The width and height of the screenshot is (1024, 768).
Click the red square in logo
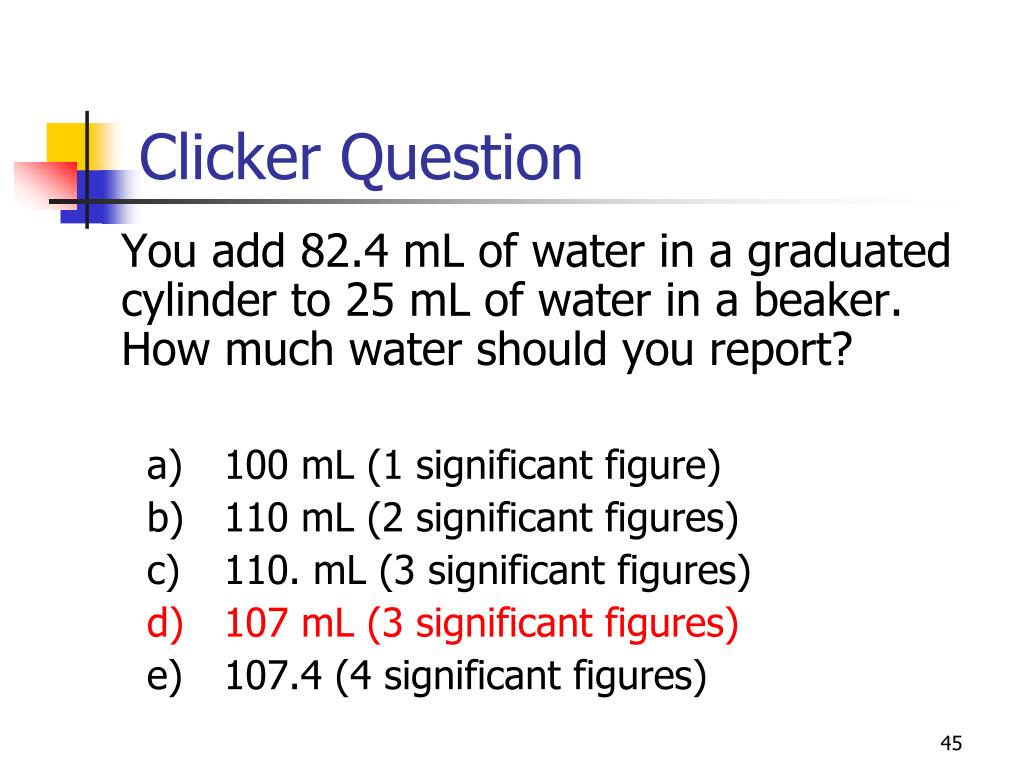pyautogui.click(x=44, y=185)
